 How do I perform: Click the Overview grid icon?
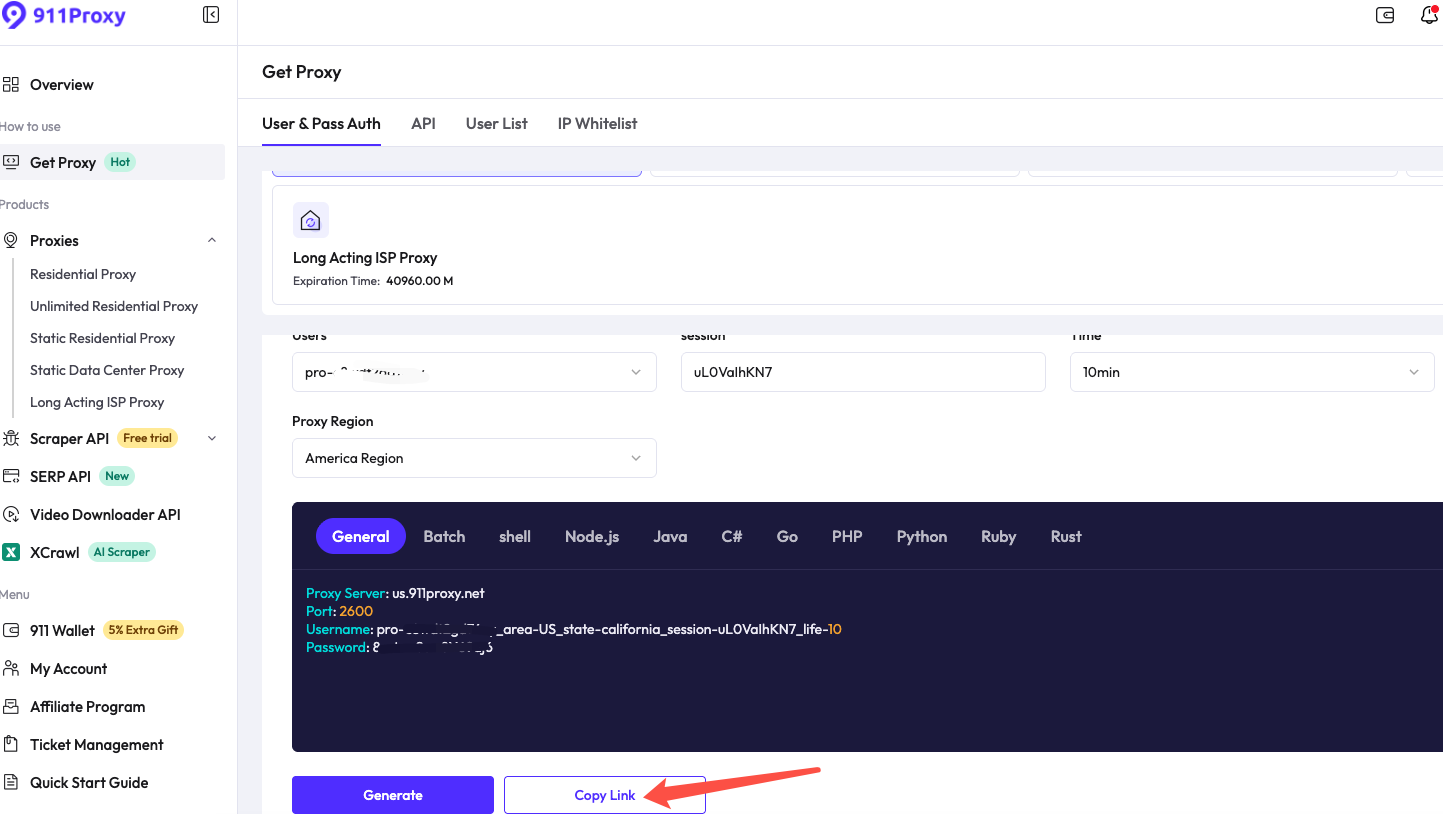click(x=11, y=85)
